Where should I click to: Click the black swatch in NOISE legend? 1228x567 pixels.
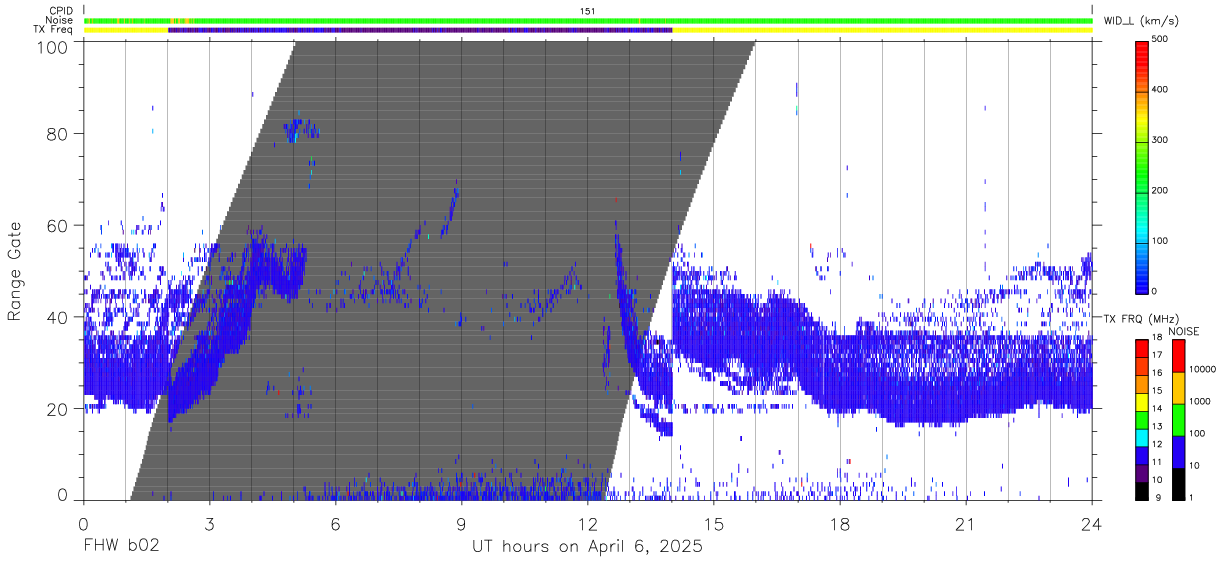tap(1178, 482)
